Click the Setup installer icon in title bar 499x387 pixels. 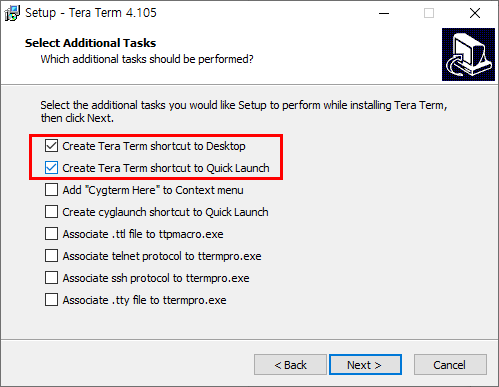(12, 13)
